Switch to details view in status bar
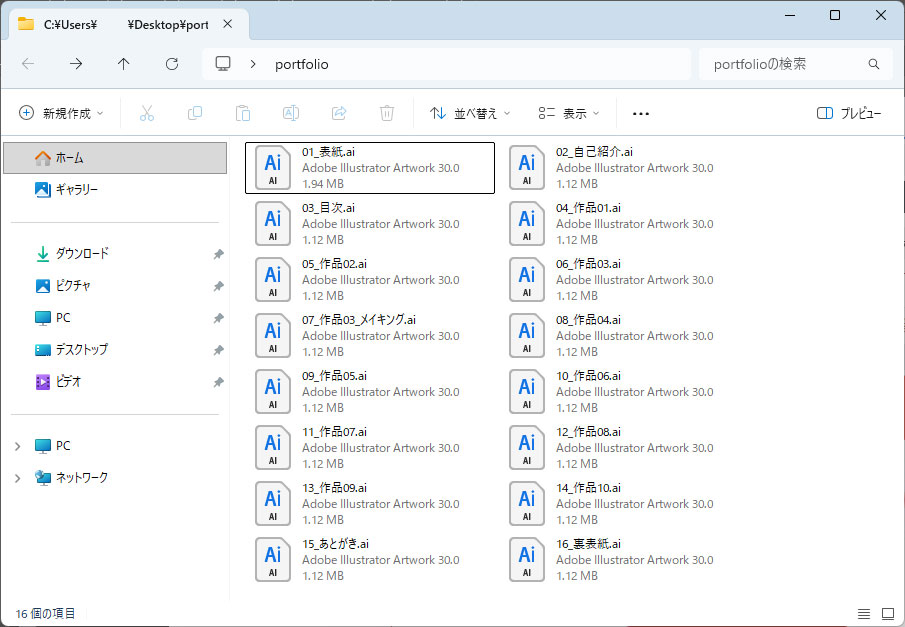The width and height of the screenshot is (905, 627). (863, 613)
